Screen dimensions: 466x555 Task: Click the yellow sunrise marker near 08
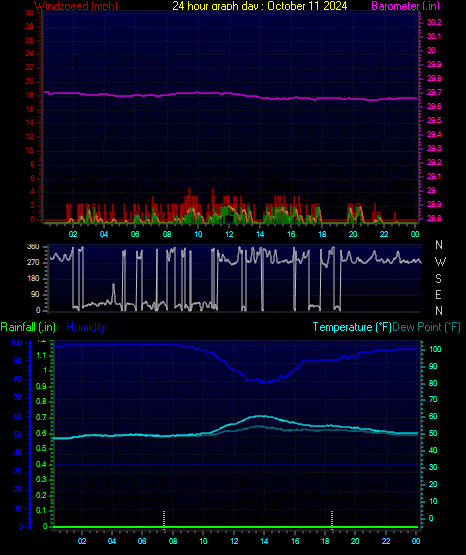tap(164, 520)
